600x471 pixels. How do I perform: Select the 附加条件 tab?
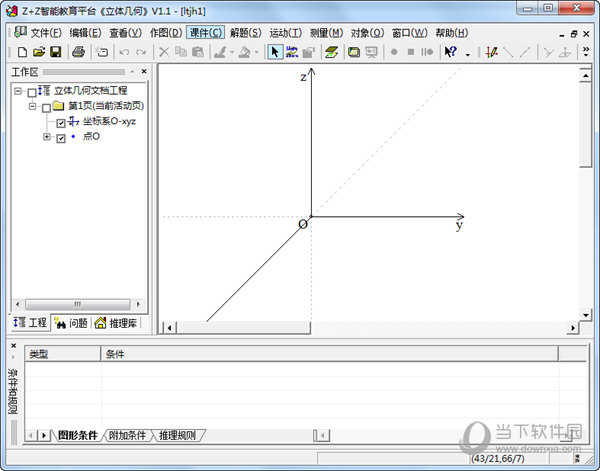point(127,435)
